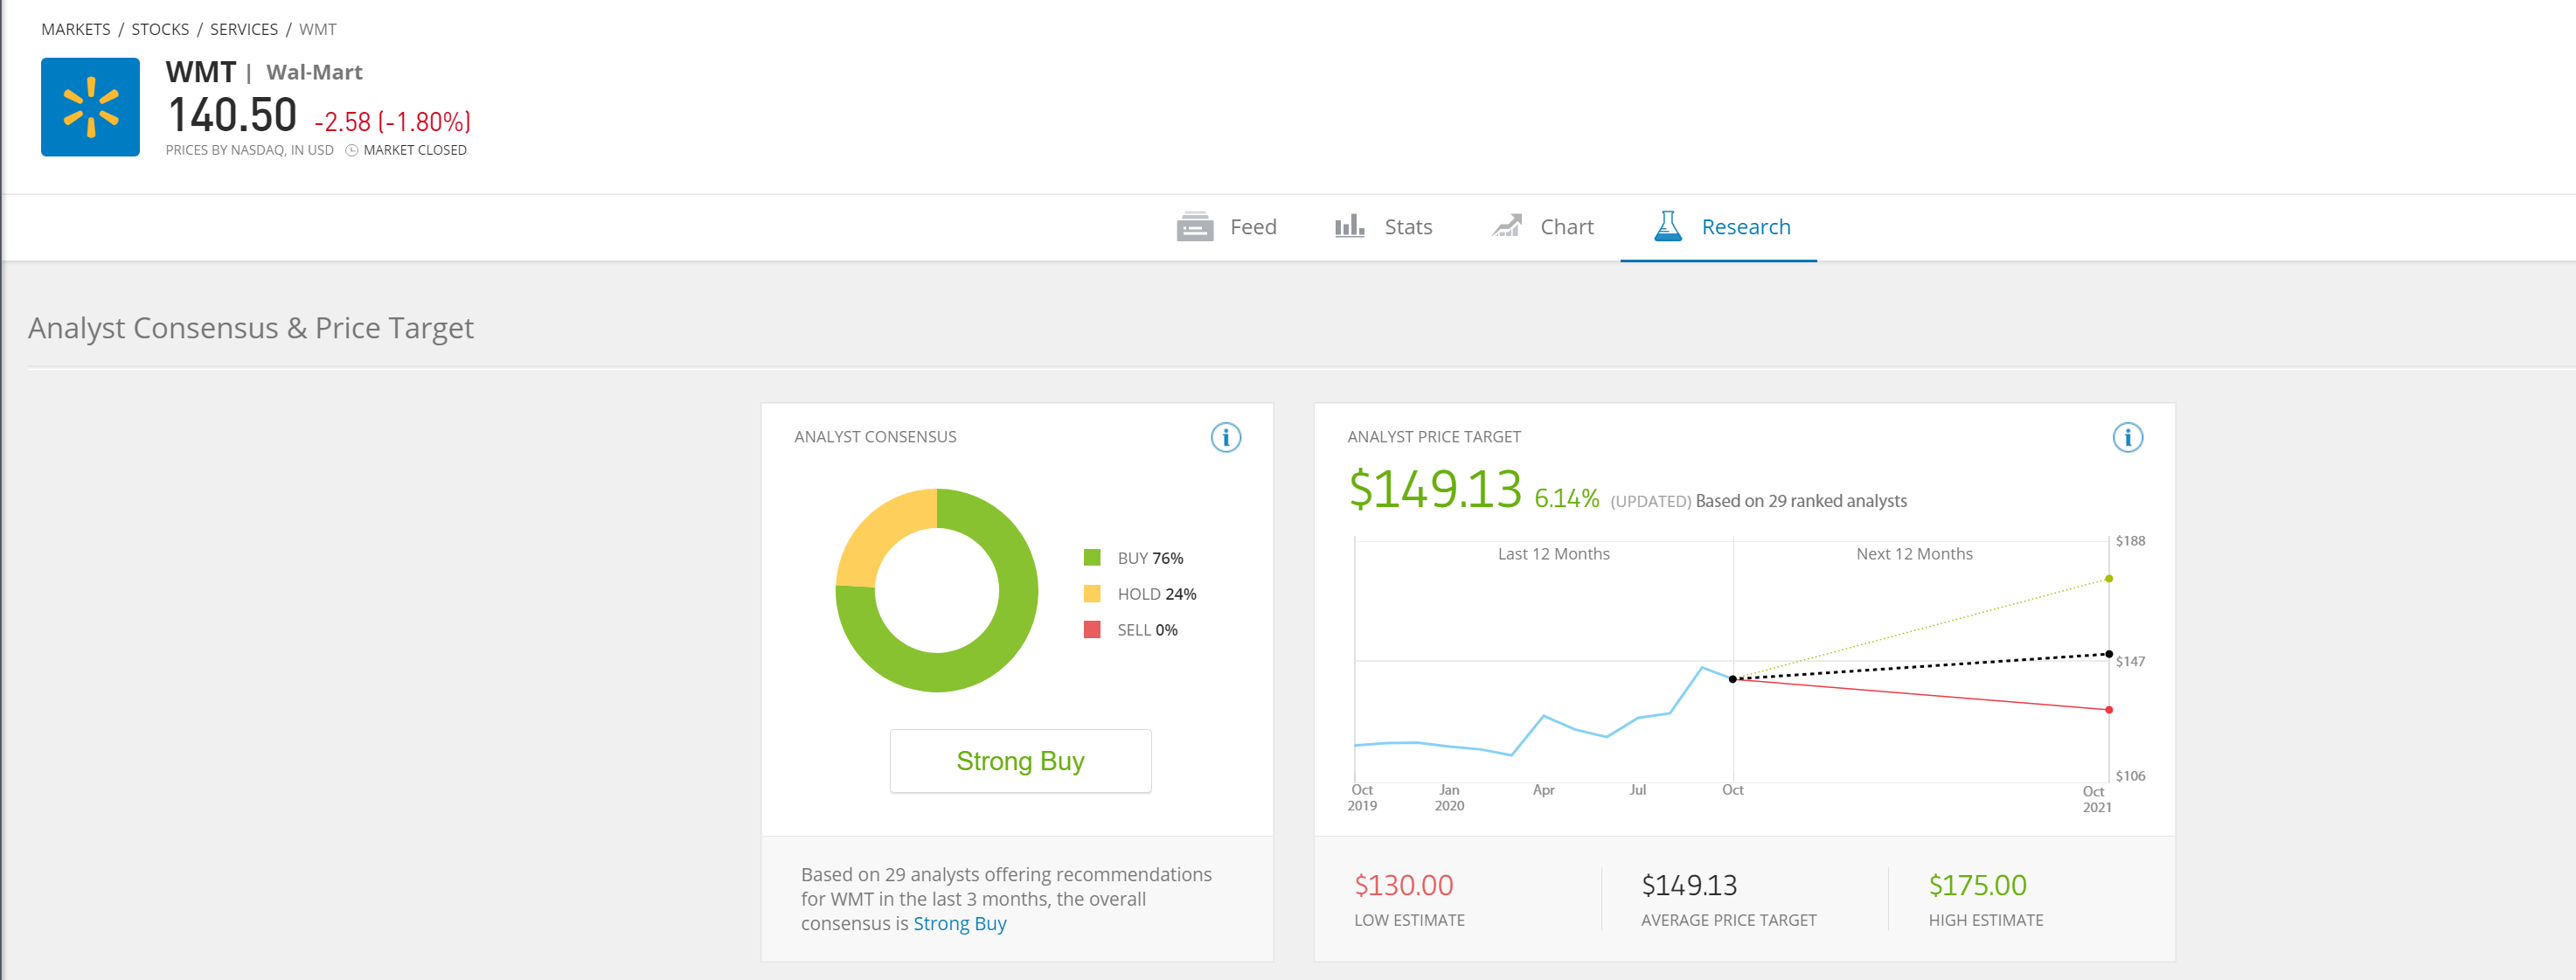Click the Market Closed clock icon
The width and height of the screenshot is (2576, 980).
pyautogui.click(x=351, y=151)
